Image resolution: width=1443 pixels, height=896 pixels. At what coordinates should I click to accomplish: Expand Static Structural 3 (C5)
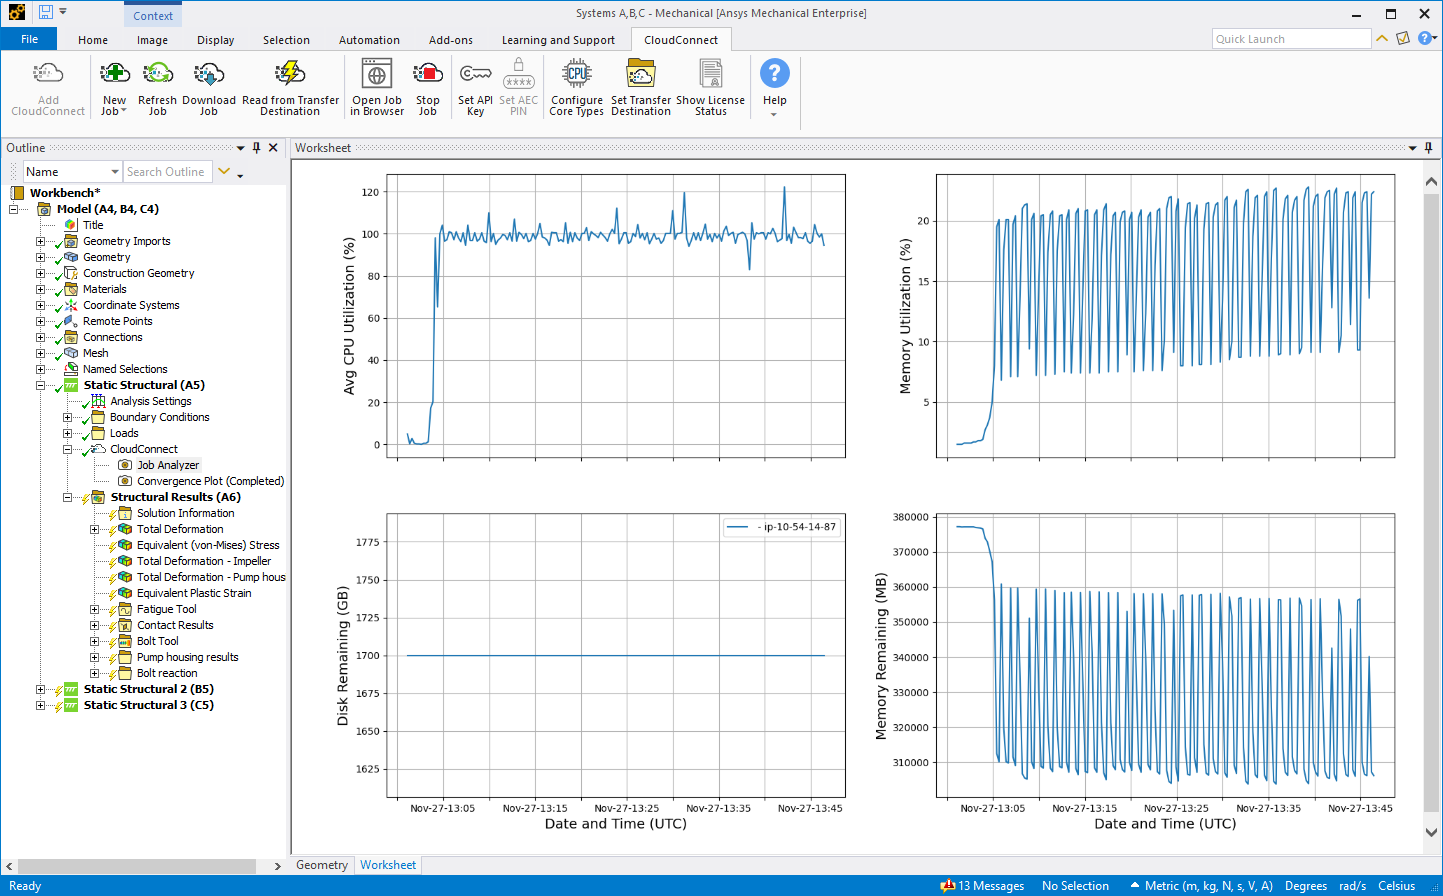point(41,705)
